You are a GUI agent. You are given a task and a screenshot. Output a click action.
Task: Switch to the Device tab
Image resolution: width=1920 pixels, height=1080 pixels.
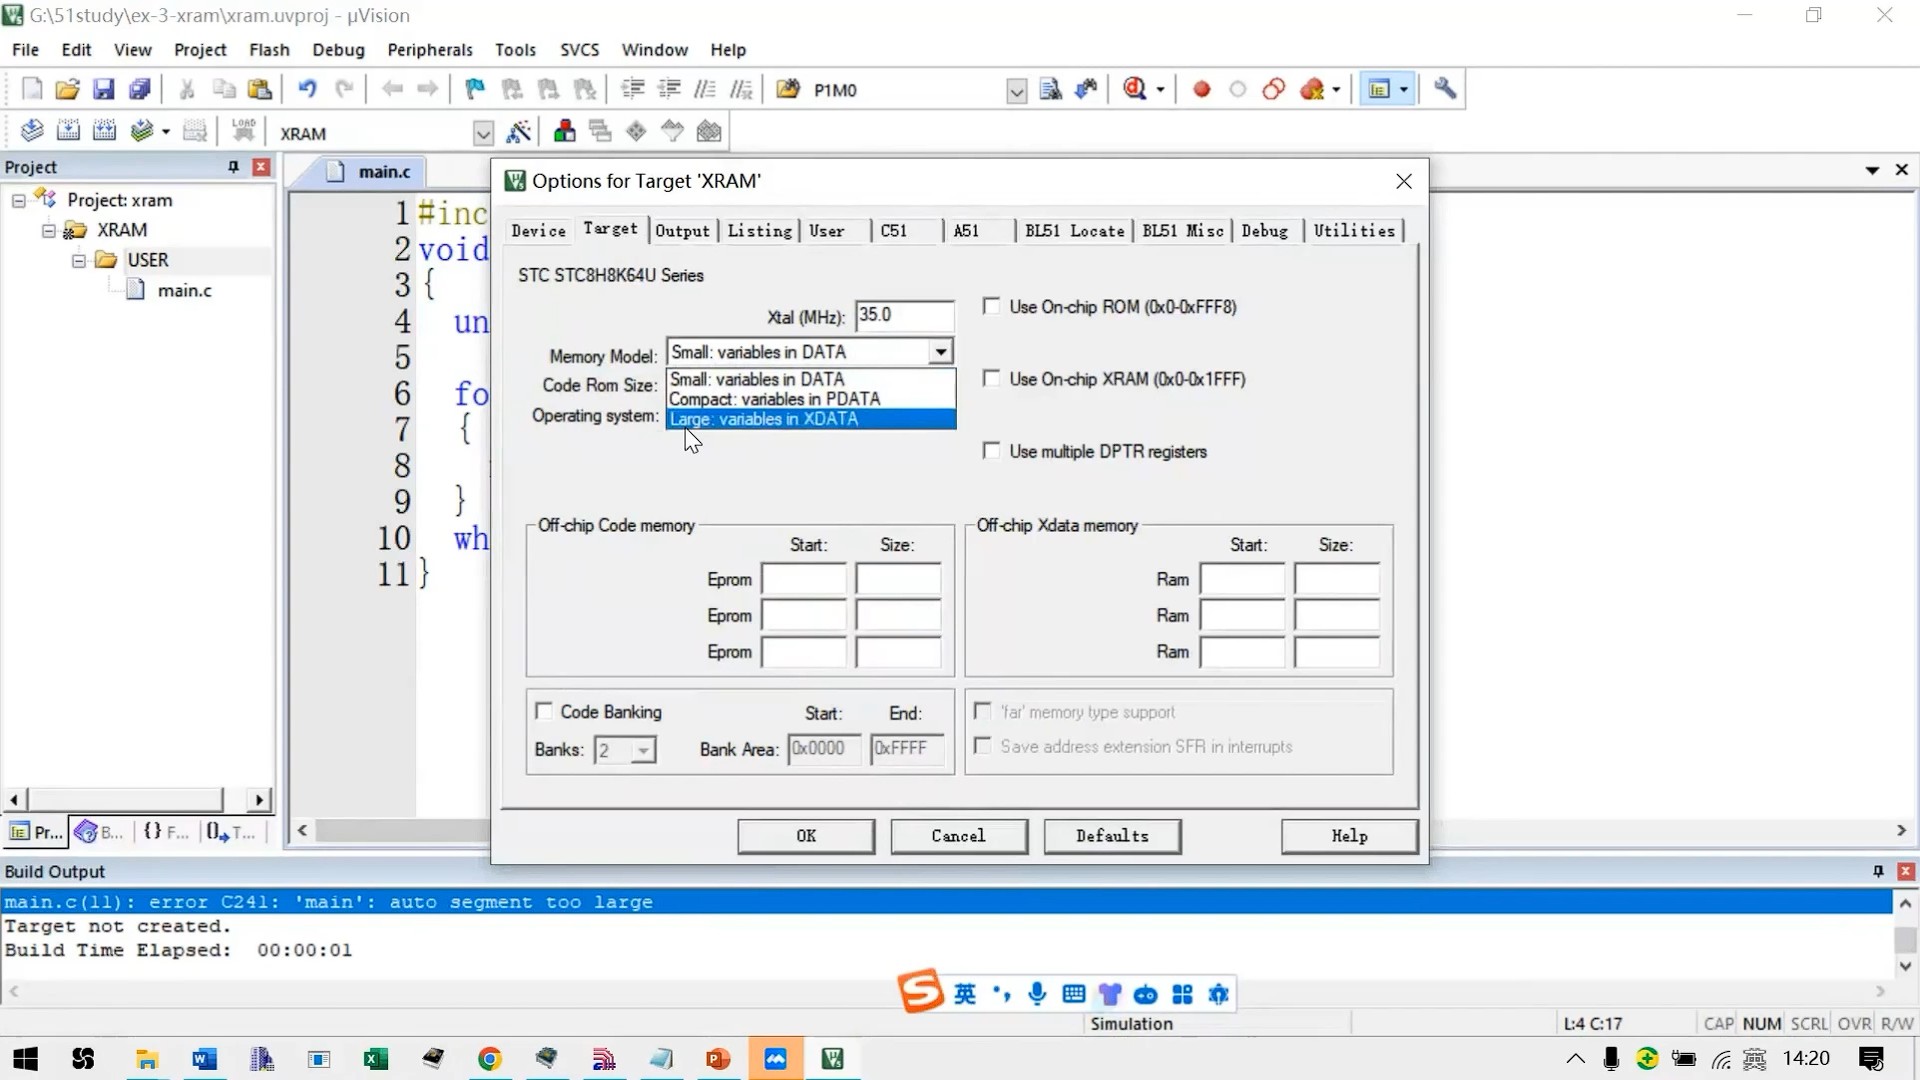538,231
